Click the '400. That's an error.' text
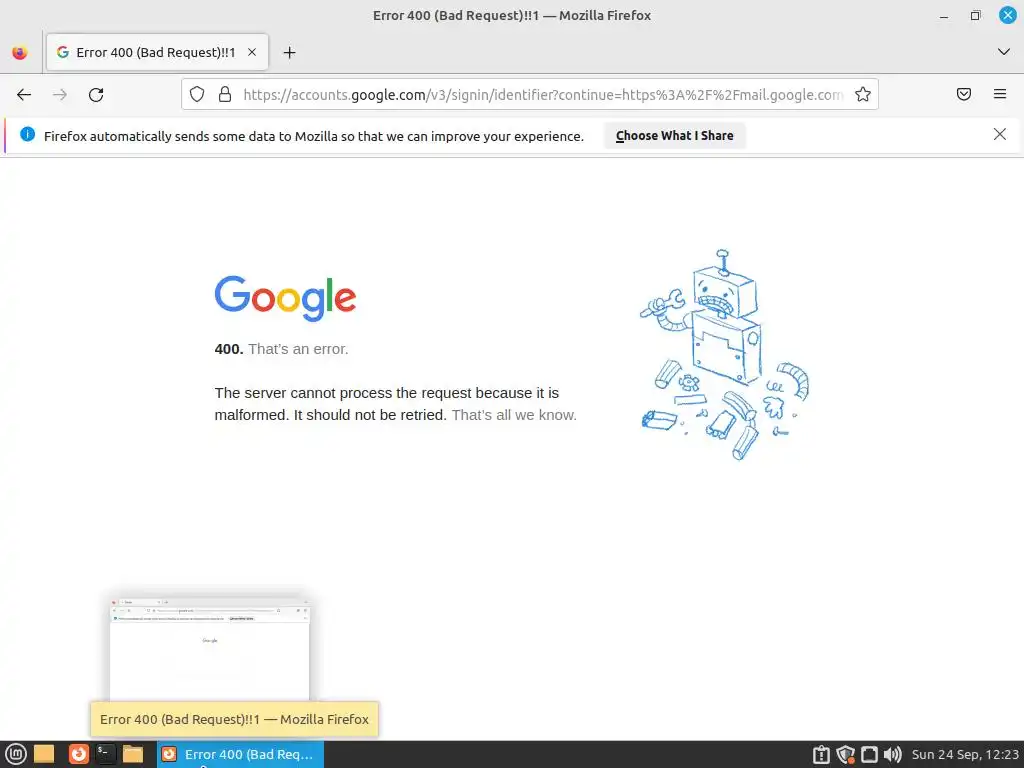Viewport: 1024px width, 768px height. [281, 349]
